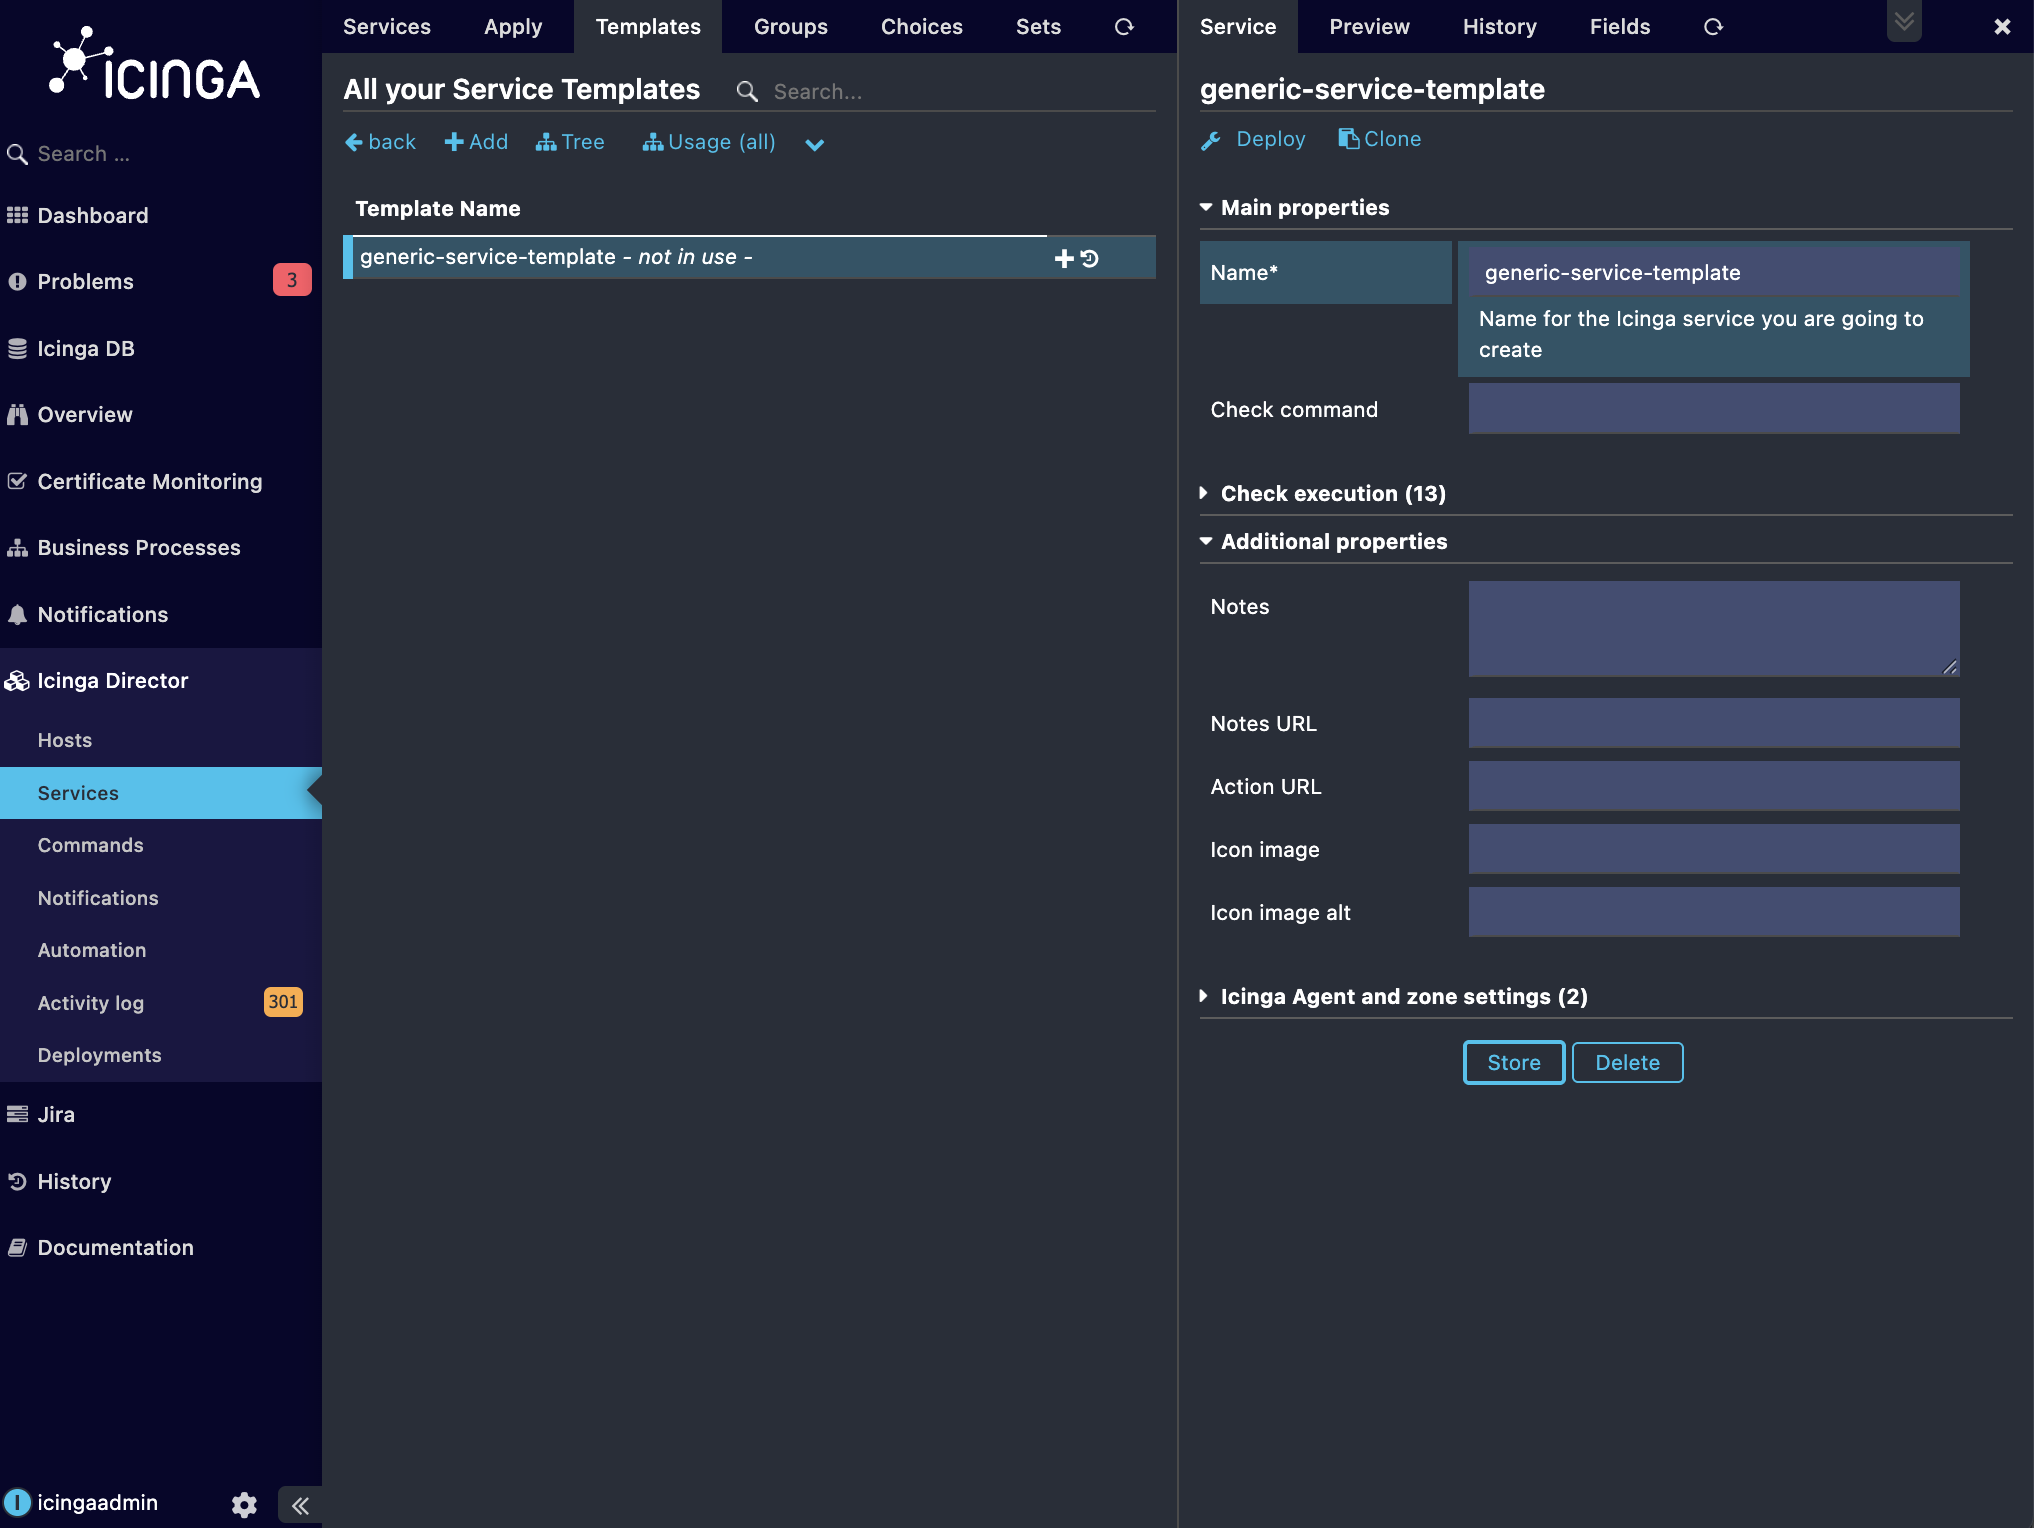Viewport: 2034px width, 1528px height.
Task: Open Business Processes
Action: (138, 547)
